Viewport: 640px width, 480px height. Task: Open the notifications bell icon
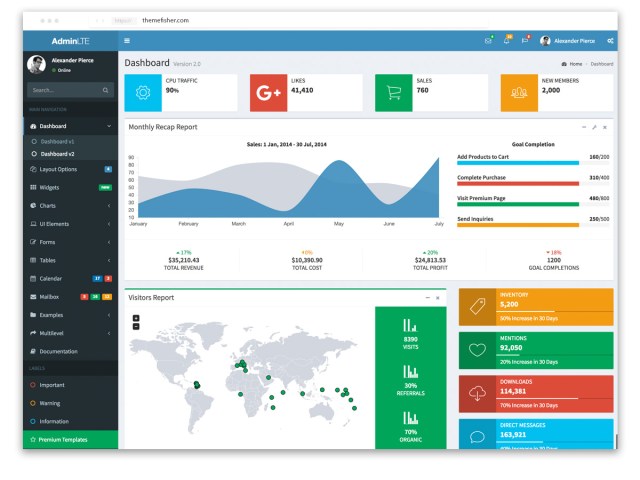tap(506, 41)
